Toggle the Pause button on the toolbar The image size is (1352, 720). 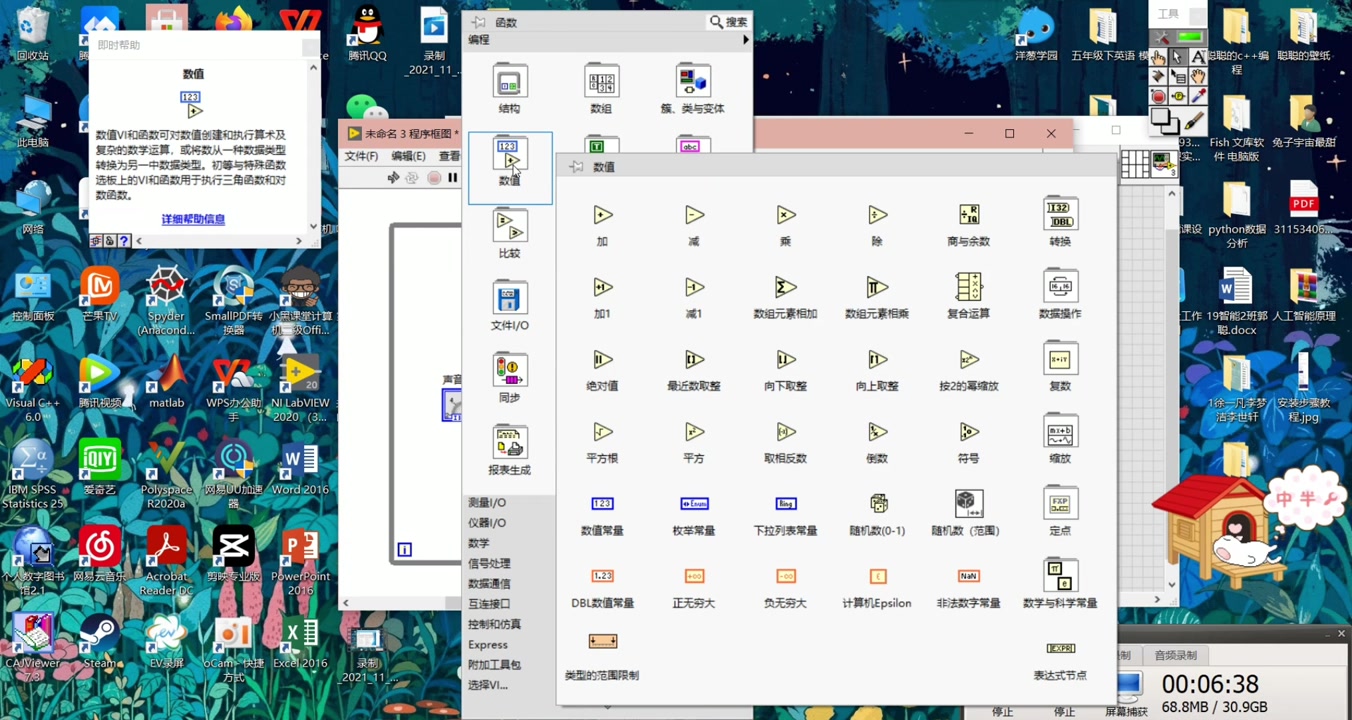tap(451, 177)
